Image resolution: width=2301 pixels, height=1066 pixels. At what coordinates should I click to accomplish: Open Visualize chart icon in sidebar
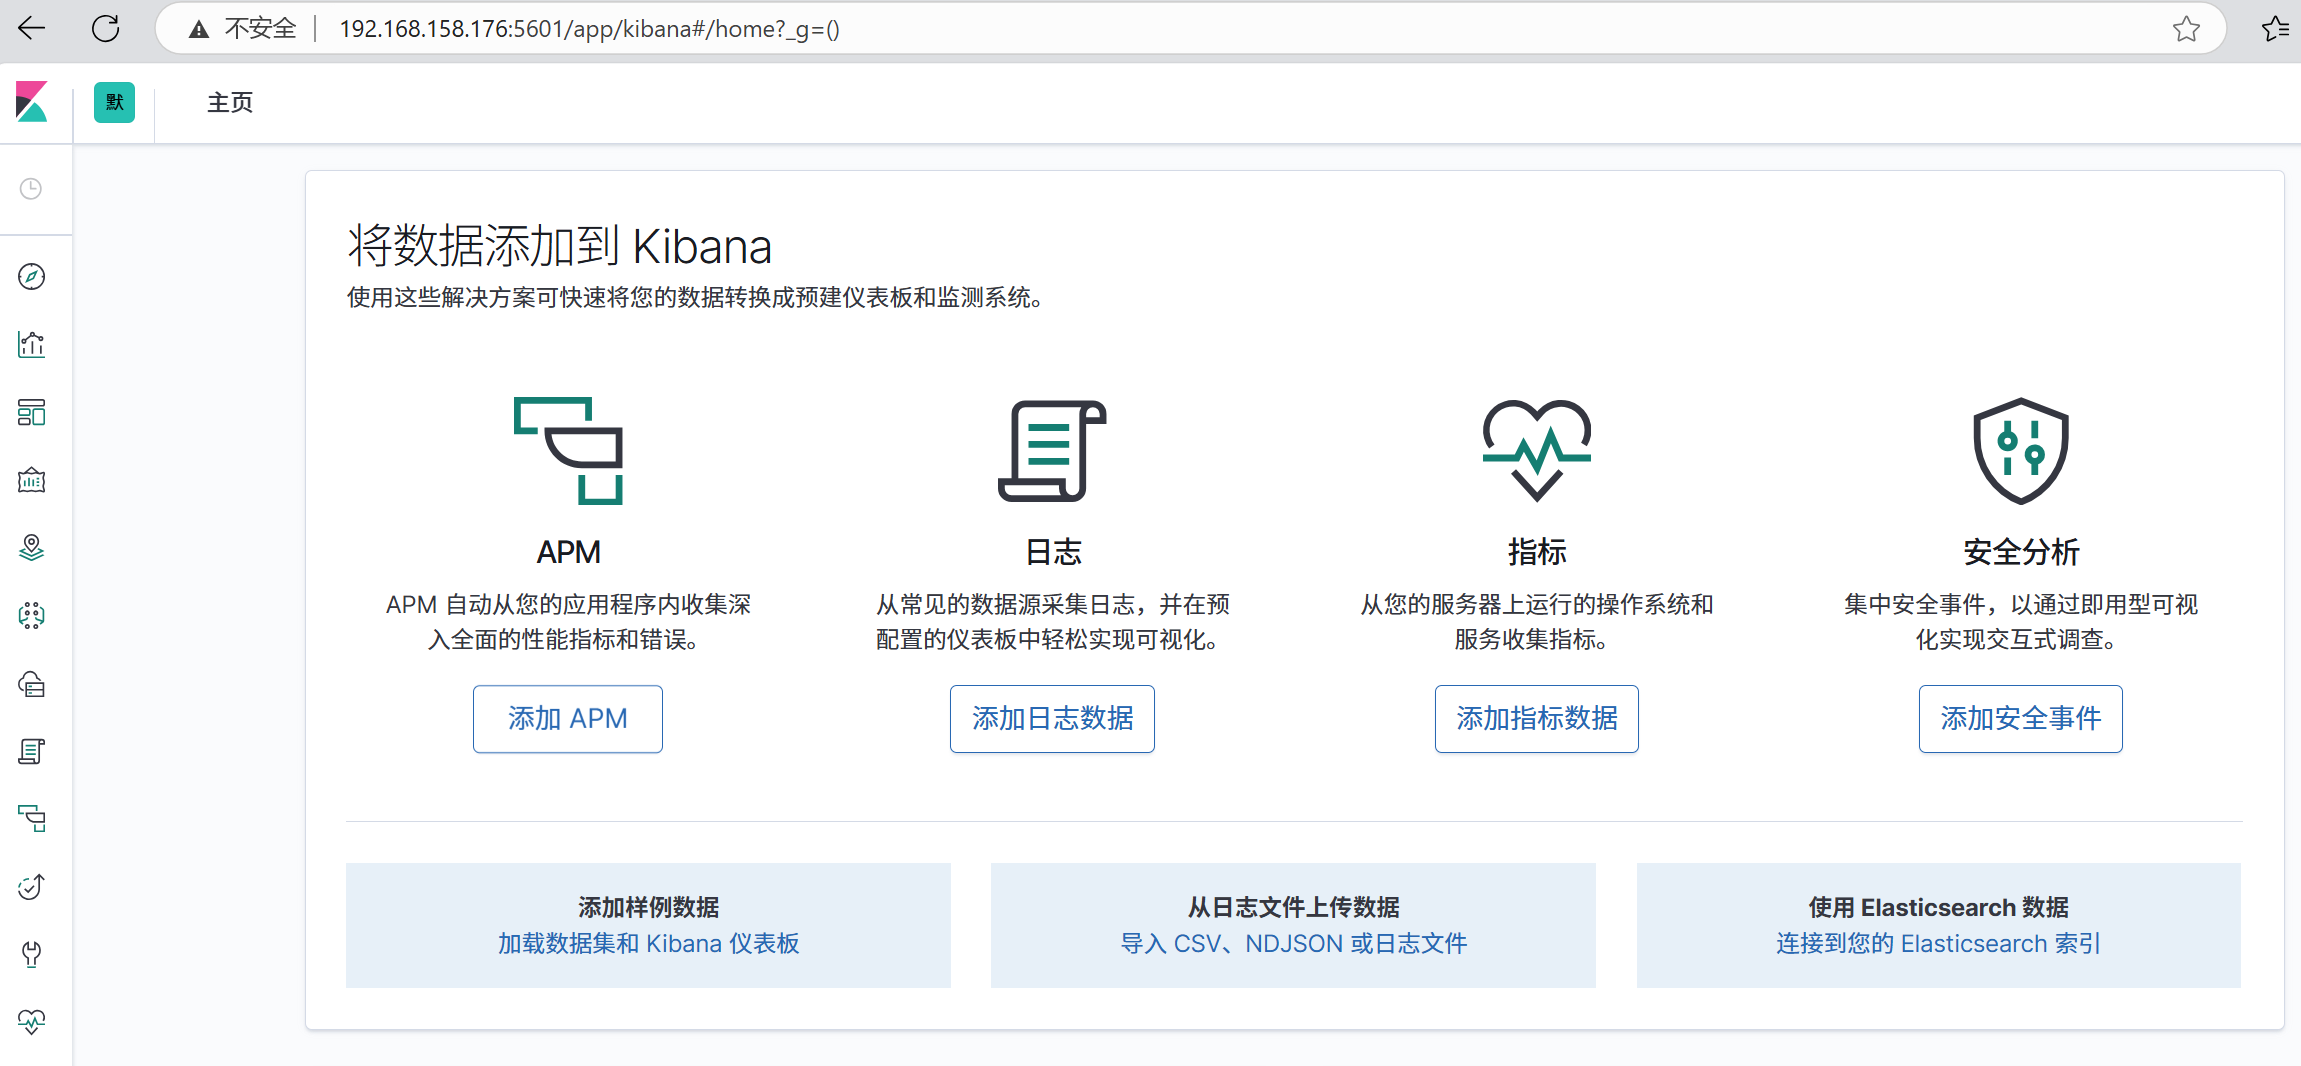[31, 345]
